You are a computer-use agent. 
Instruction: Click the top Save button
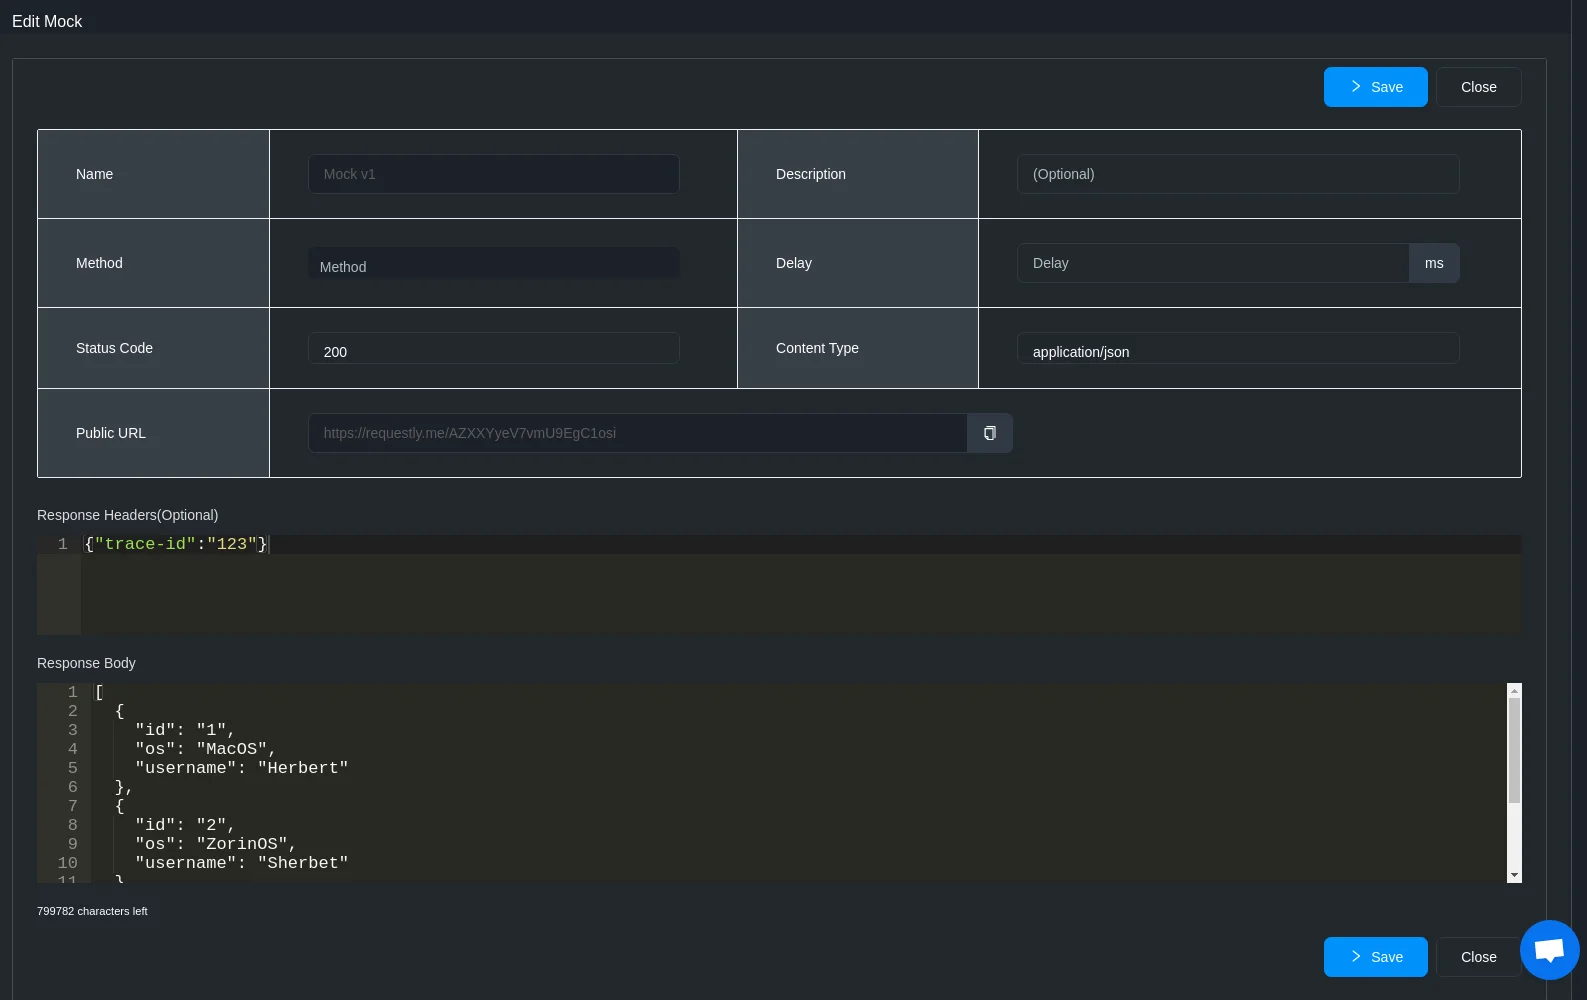pos(1375,87)
